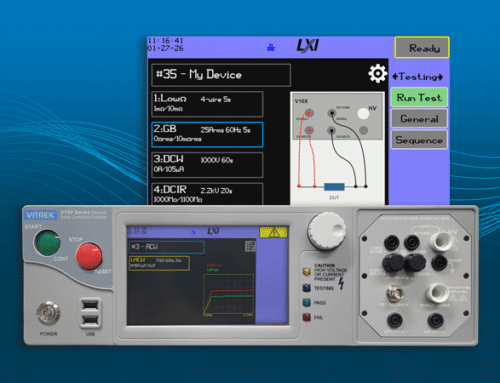Tap the LXI logo on front-panel screen

(x=213, y=231)
